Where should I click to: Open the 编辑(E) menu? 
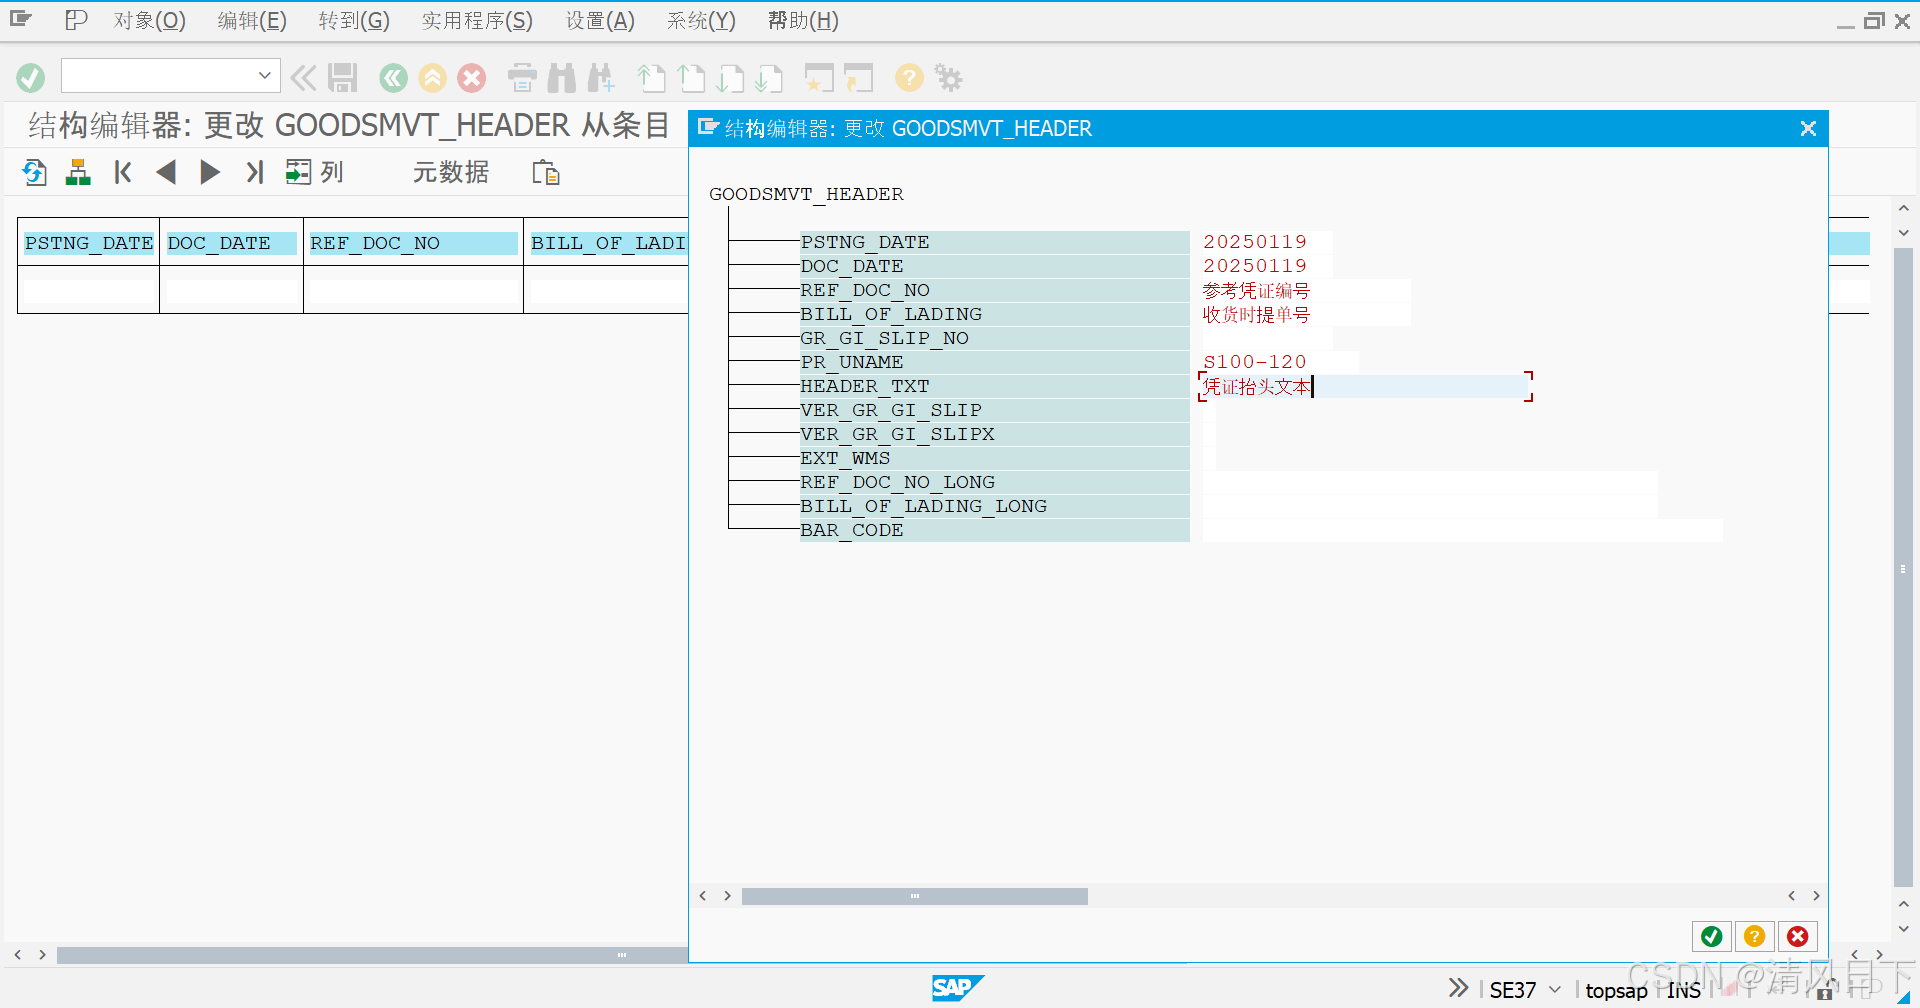[x=252, y=20]
